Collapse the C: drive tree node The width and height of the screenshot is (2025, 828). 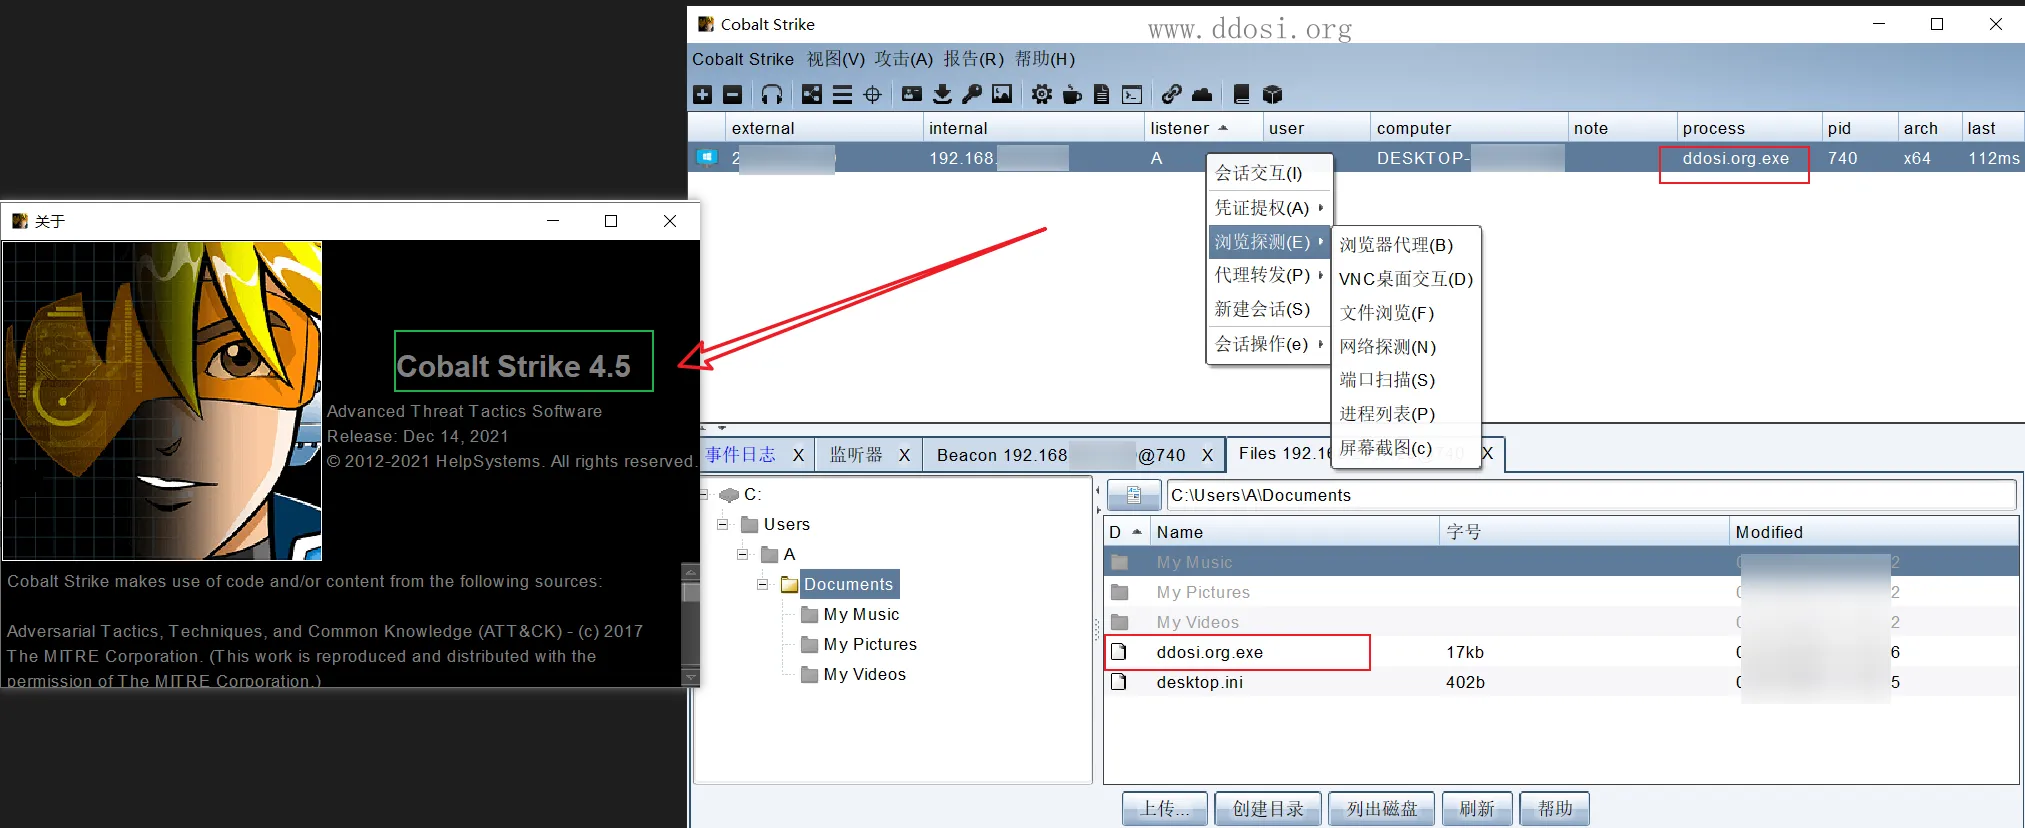point(702,495)
